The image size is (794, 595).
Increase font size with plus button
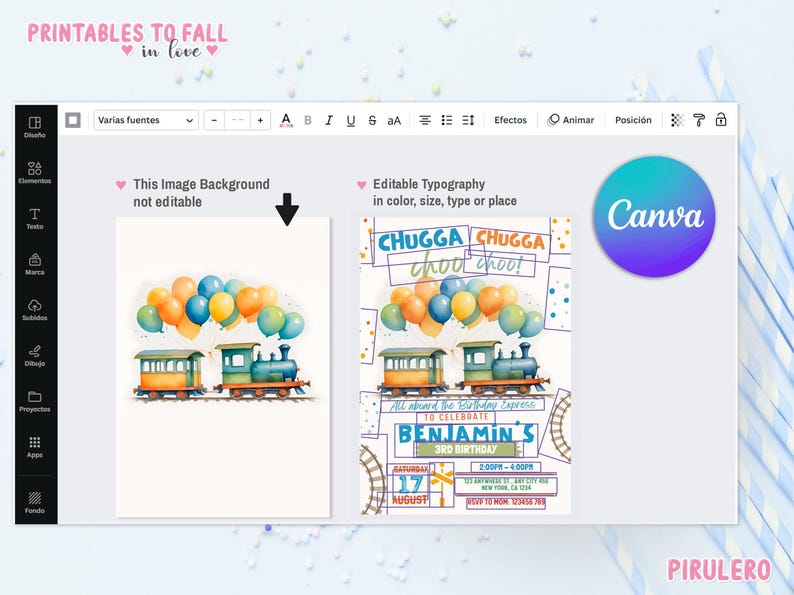click(x=260, y=120)
